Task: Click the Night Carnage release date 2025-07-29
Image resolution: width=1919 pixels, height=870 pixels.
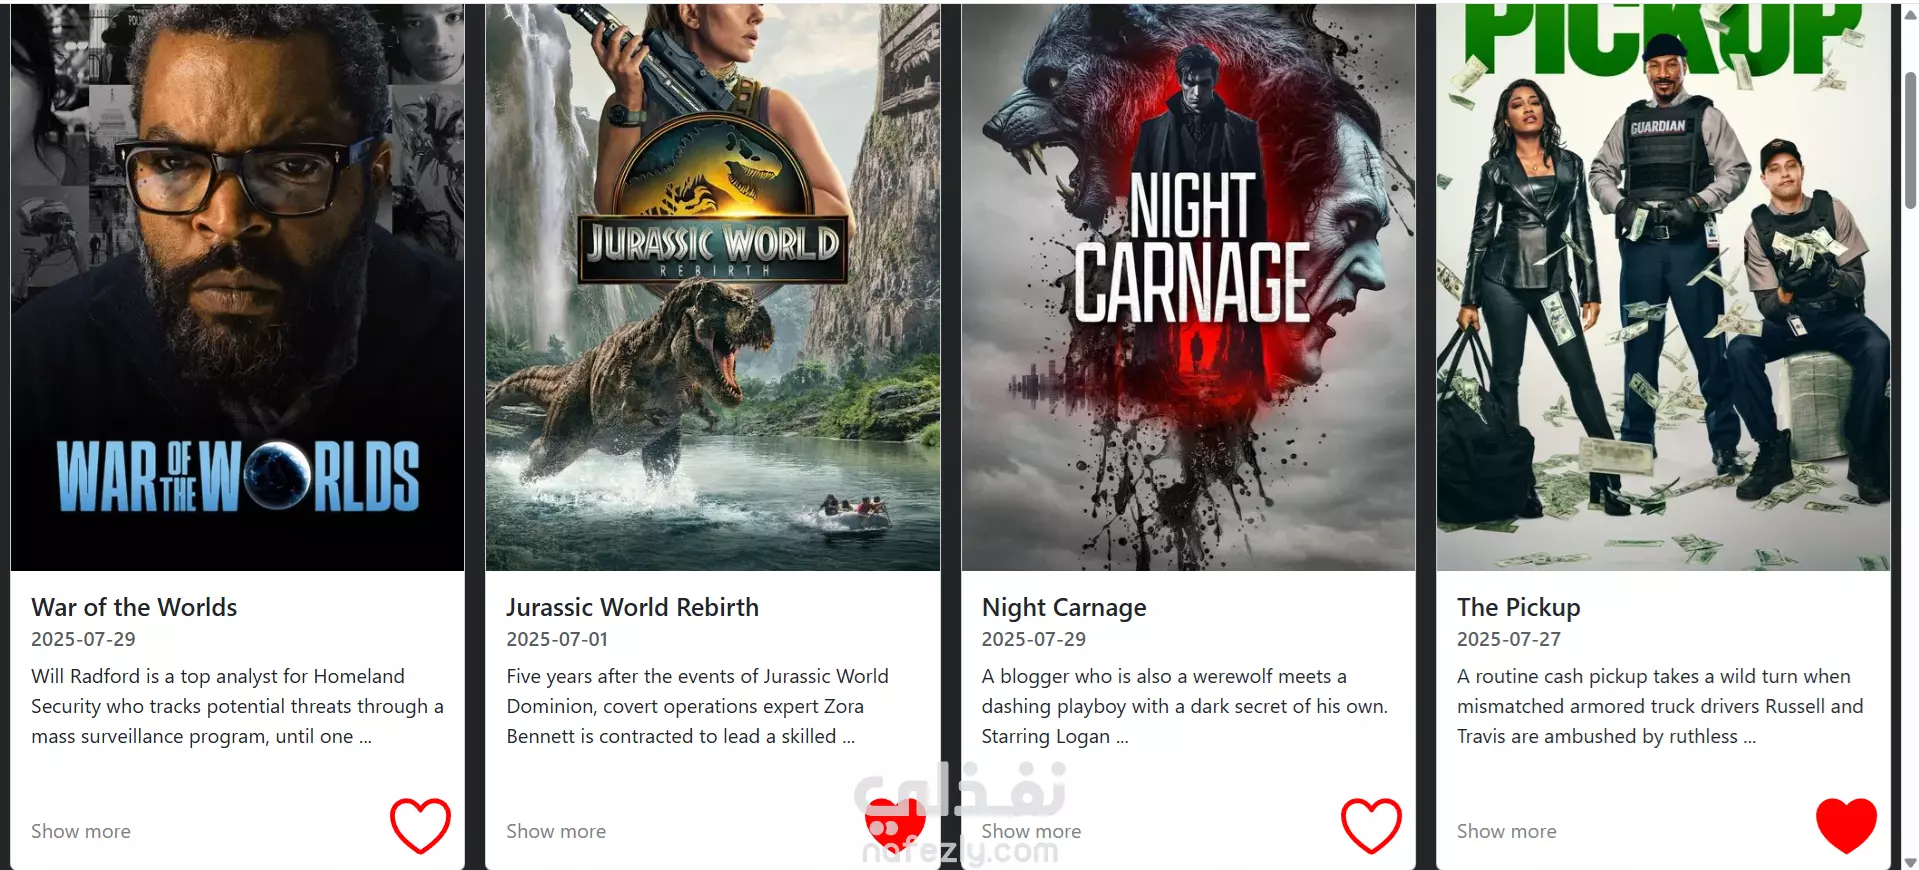Action: pyautogui.click(x=1033, y=639)
